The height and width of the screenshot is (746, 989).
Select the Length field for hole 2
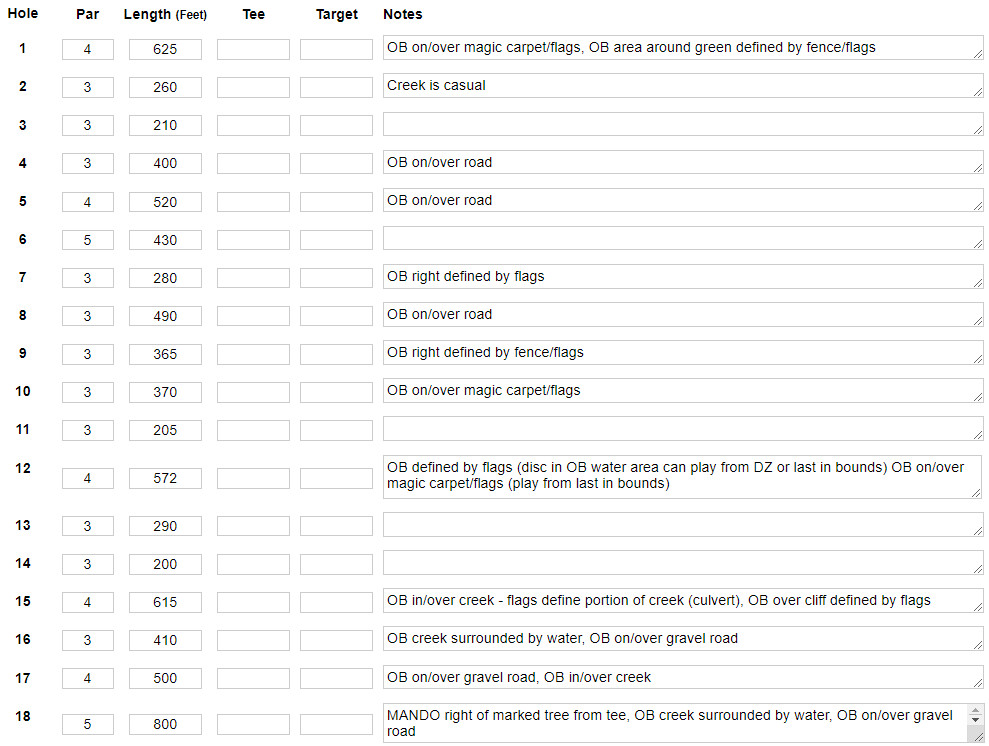(x=165, y=87)
